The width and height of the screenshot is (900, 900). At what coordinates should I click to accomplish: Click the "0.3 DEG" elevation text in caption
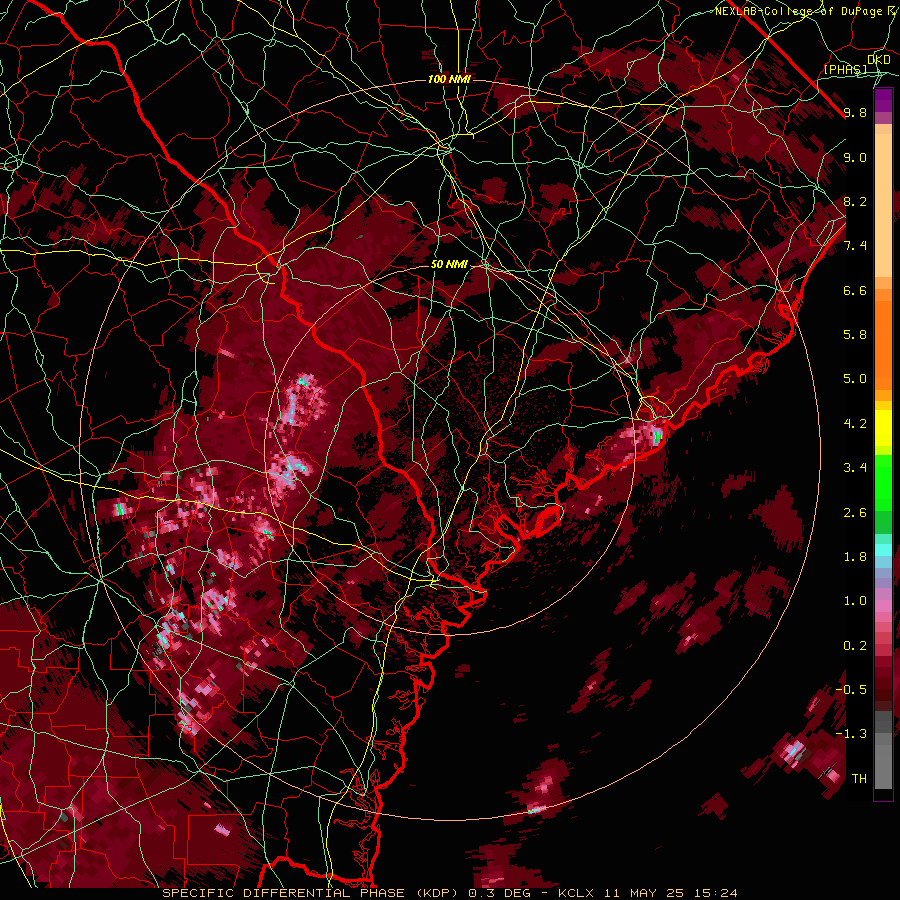(x=500, y=893)
